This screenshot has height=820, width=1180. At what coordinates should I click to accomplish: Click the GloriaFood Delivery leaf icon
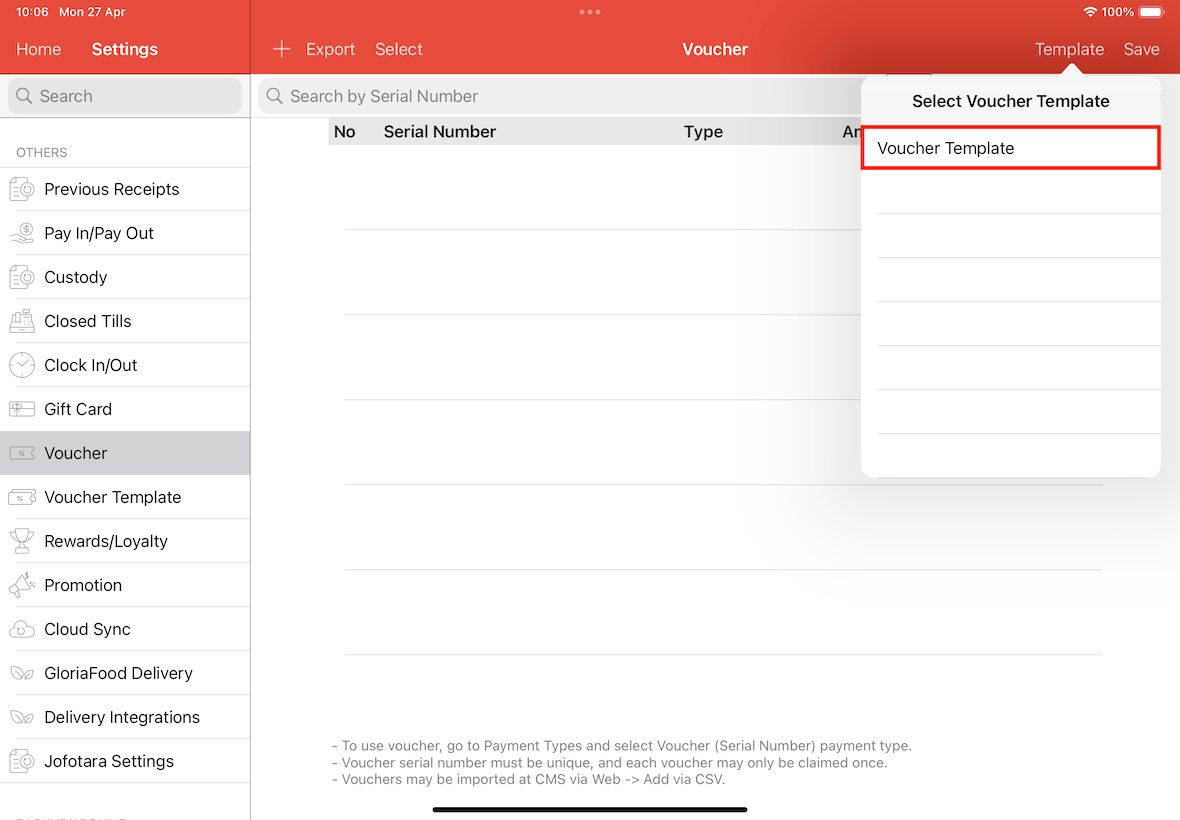(x=22, y=673)
